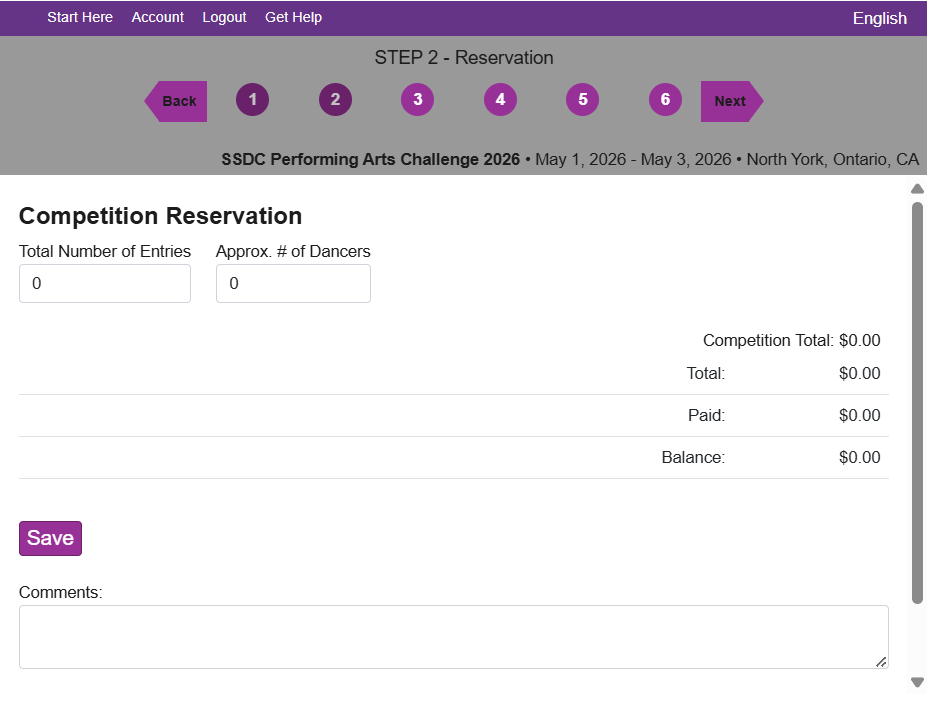
Task: Click inside the Comments text area
Action: click(x=453, y=636)
